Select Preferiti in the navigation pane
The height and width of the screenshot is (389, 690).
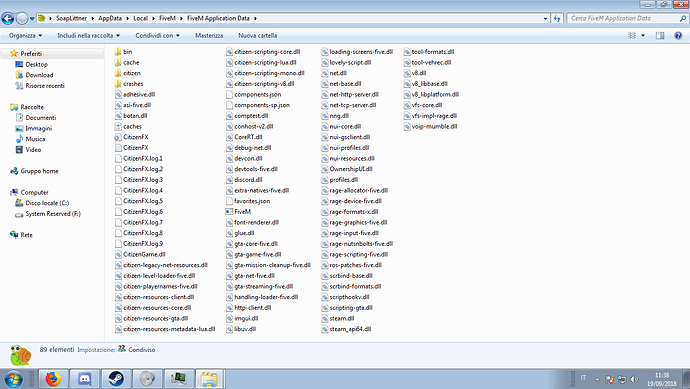31,54
